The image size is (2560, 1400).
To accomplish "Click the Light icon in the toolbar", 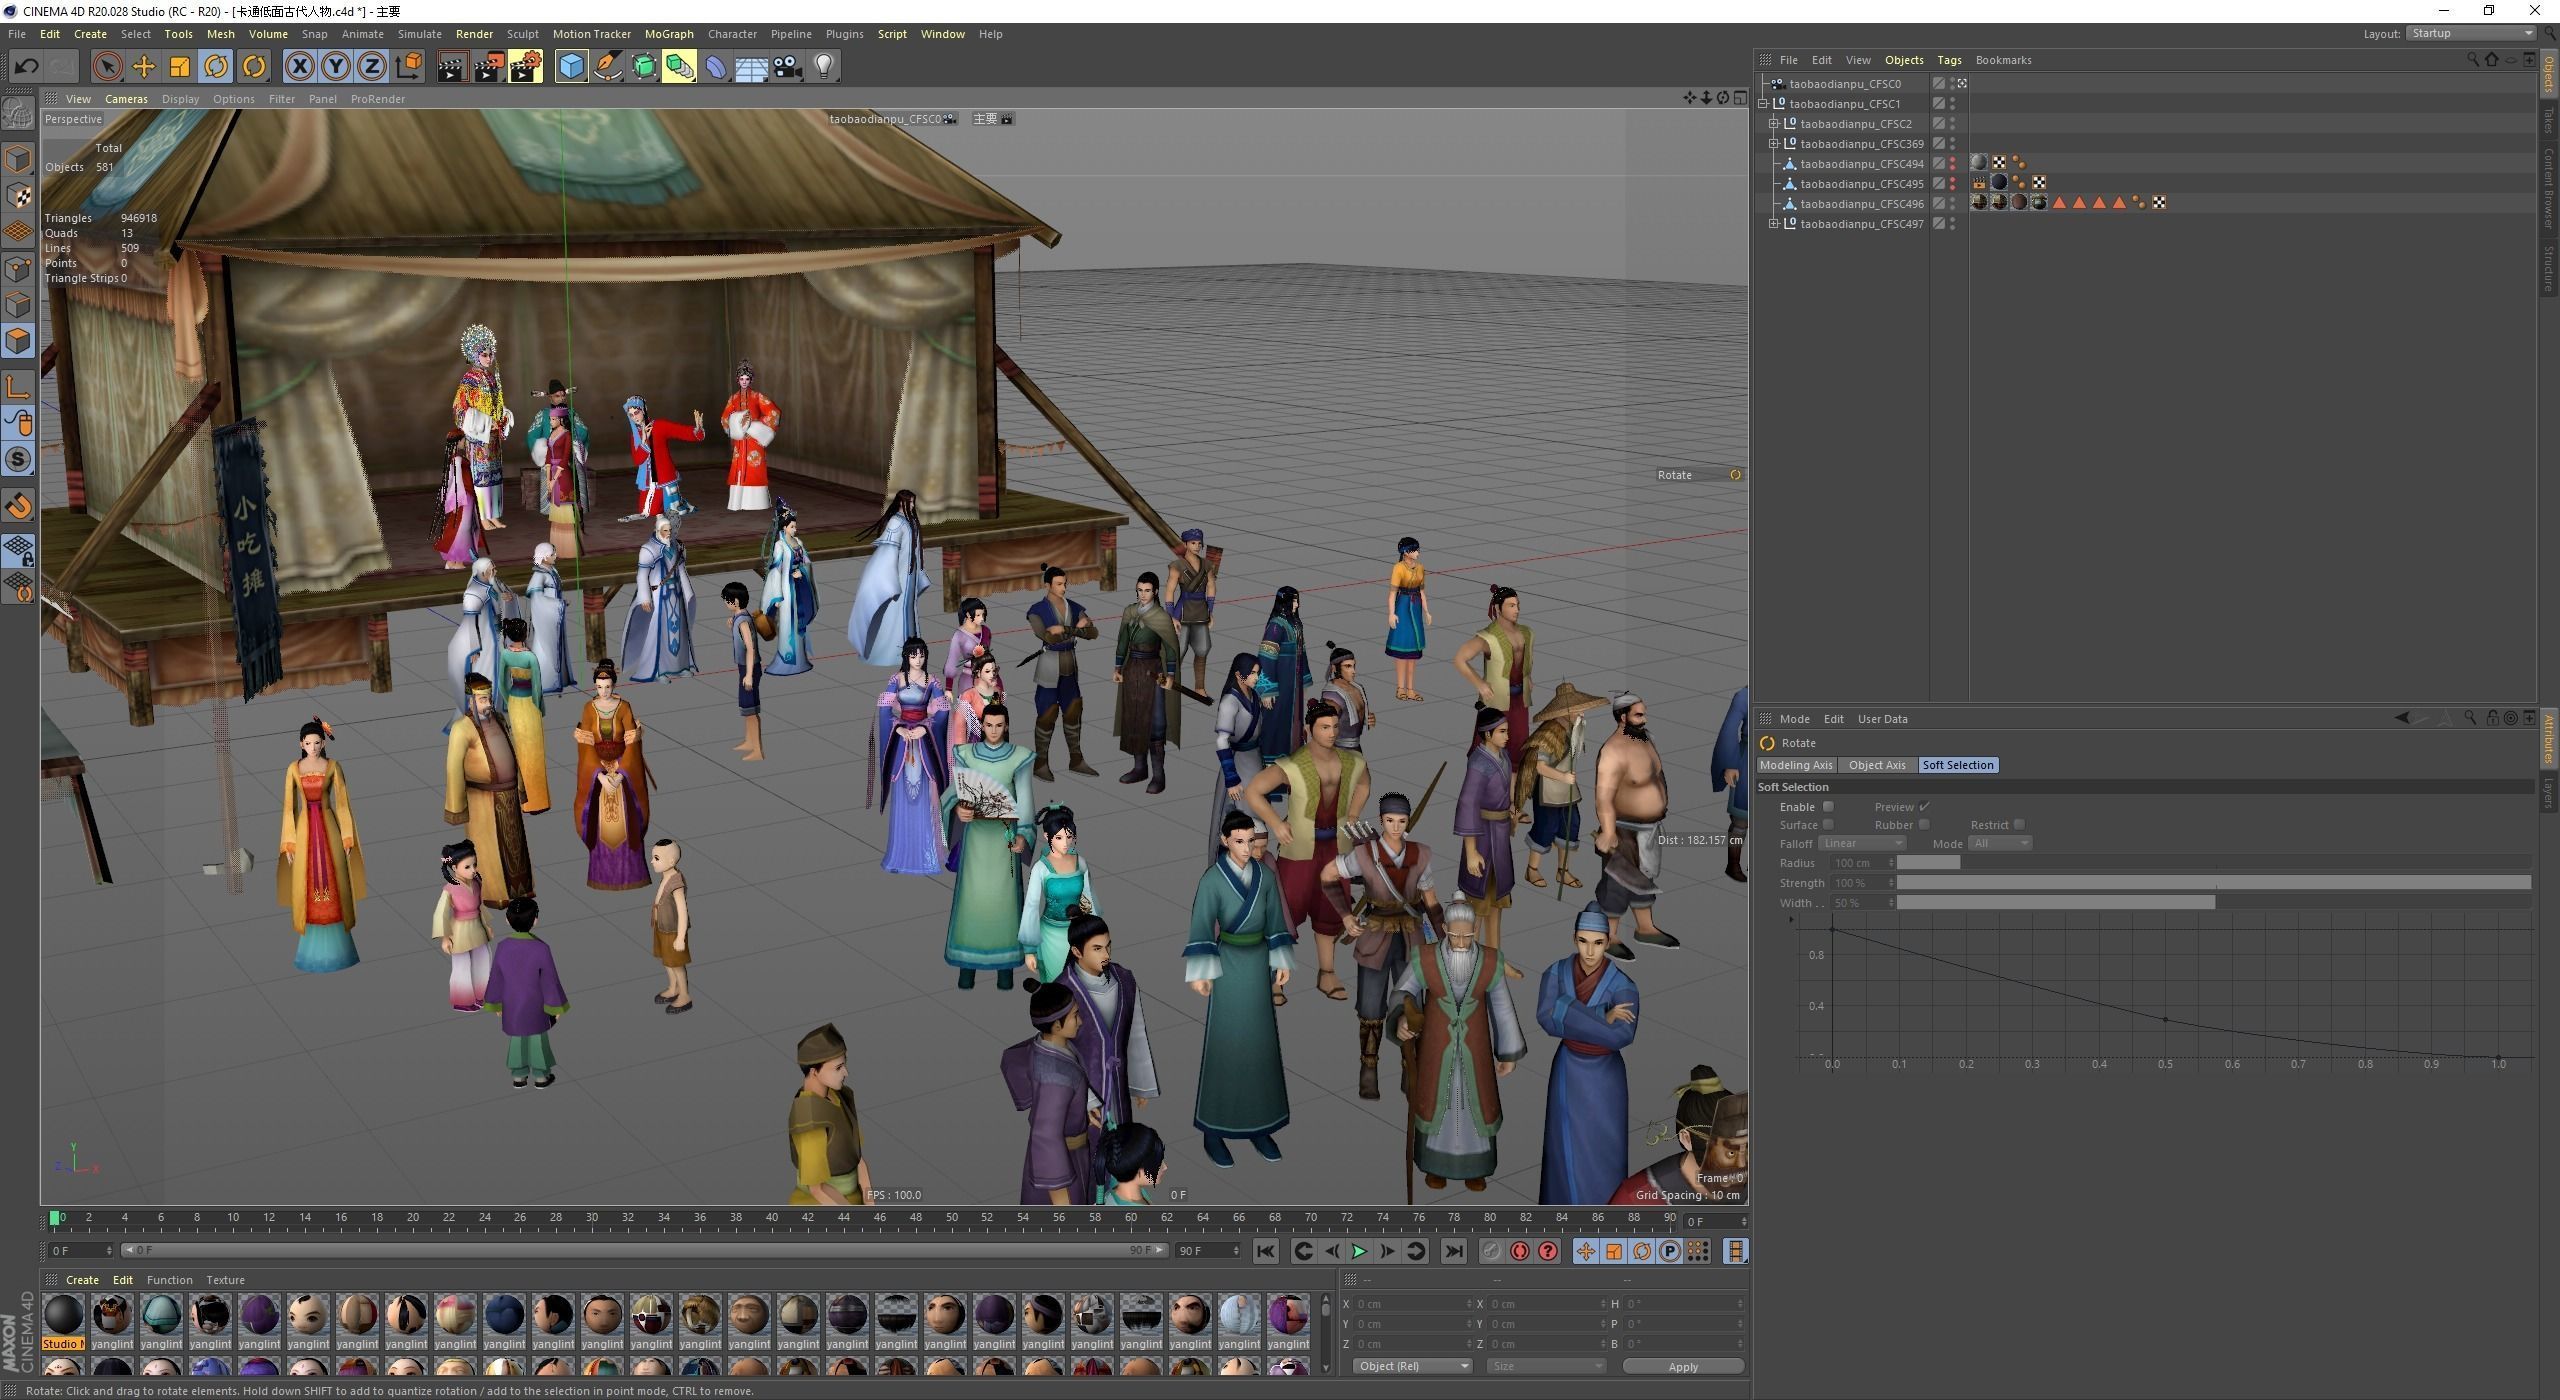I will point(822,66).
